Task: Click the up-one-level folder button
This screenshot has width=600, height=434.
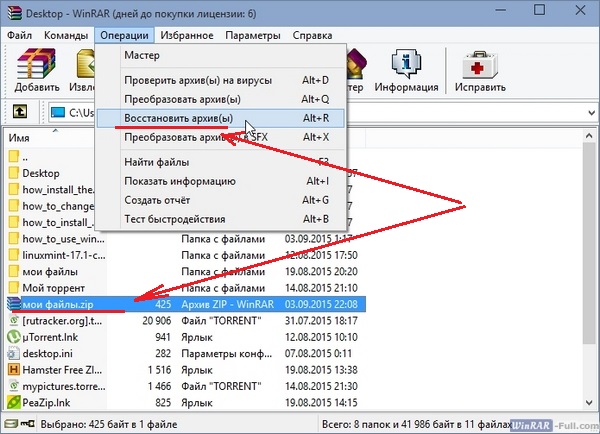Action: click(x=21, y=110)
